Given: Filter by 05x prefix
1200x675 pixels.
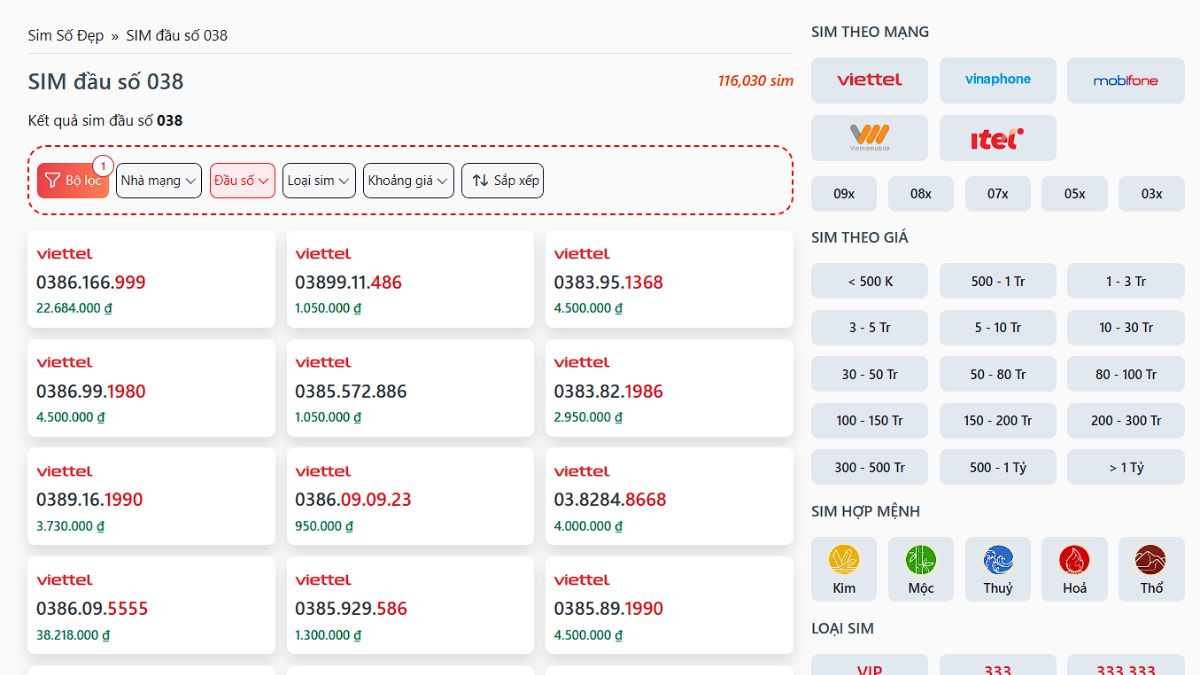Looking at the screenshot, I should pyautogui.click(x=1075, y=194).
